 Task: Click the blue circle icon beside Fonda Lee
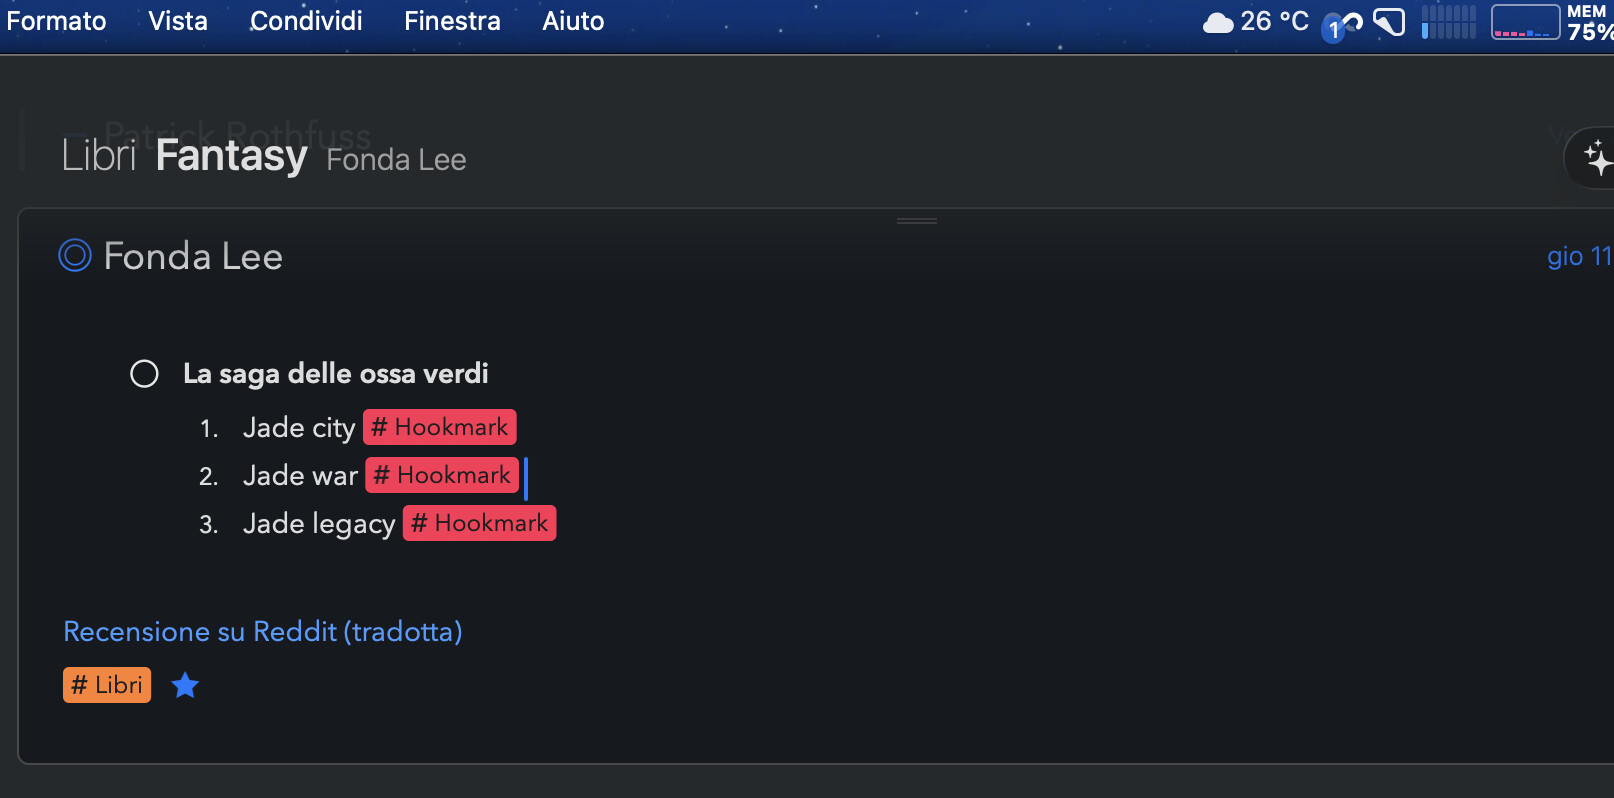click(x=75, y=256)
